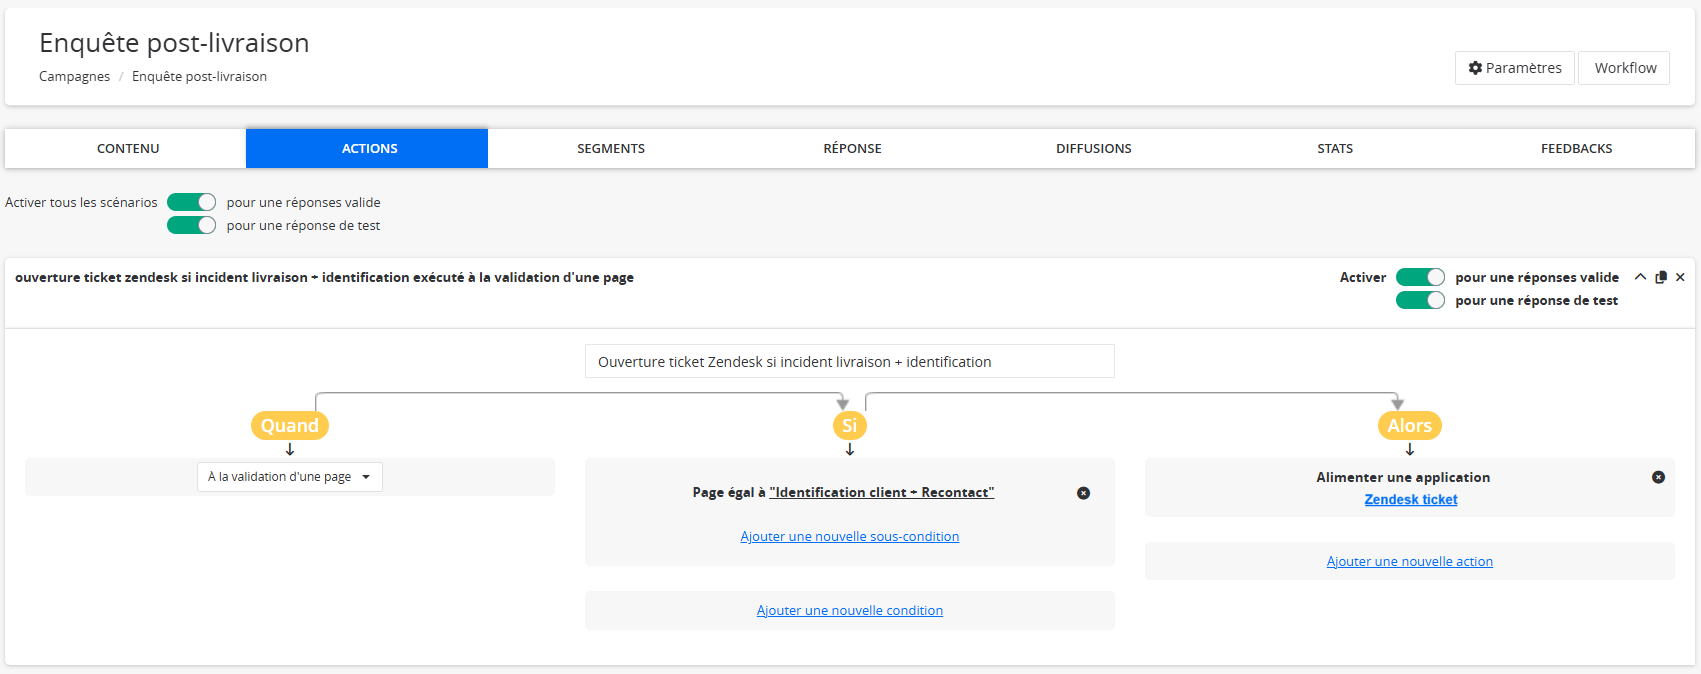Image resolution: width=1701 pixels, height=674 pixels.
Task: Switch to the RÉPONSE tab
Action: click(x=852, y=148)
